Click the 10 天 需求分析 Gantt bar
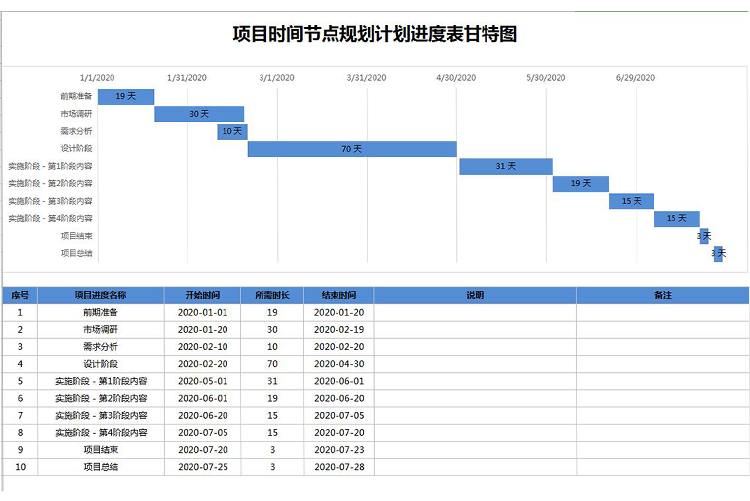Screen dimensions: 750x501 [x=232, y=131]
